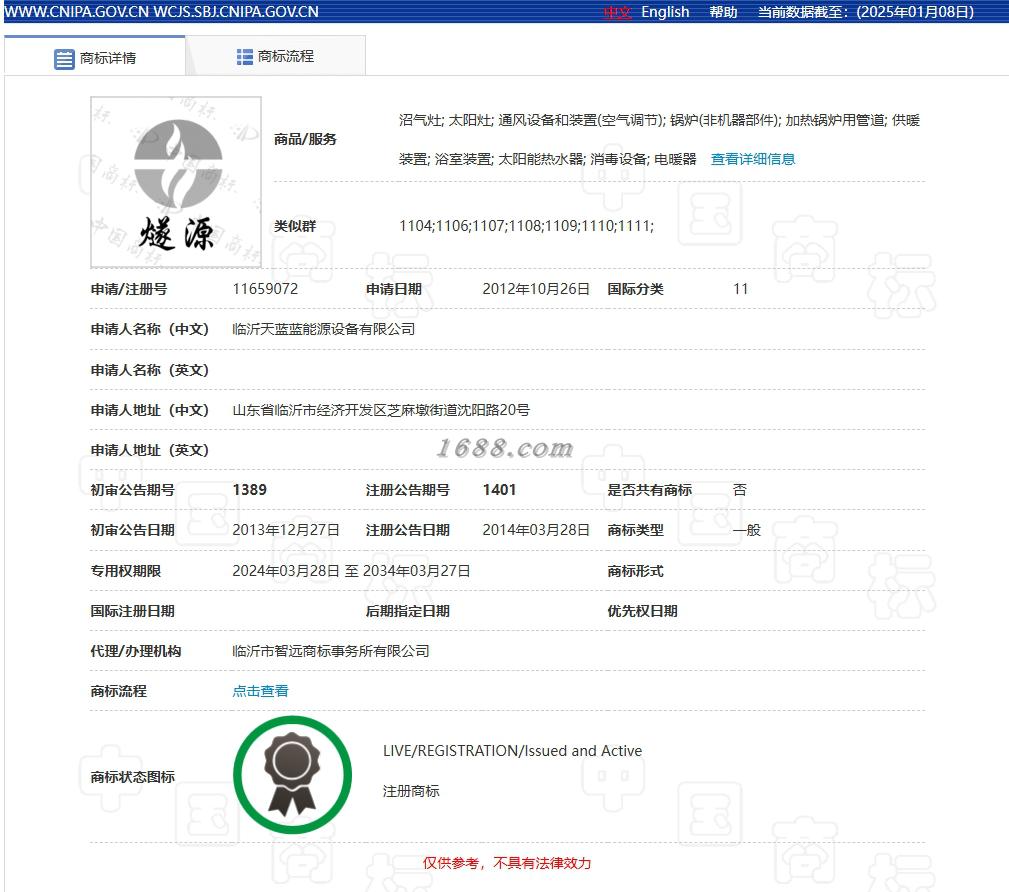Select the 专用权期限 label
The width and height of the screenshot is (1009, 892).
[x=125, y=571]
